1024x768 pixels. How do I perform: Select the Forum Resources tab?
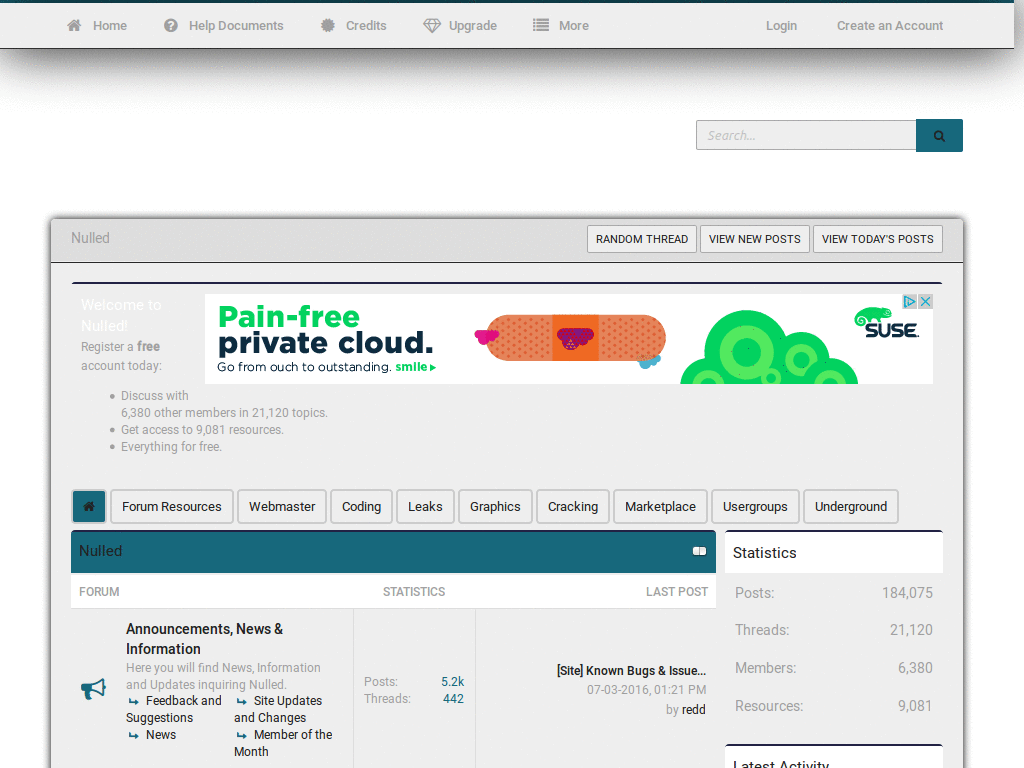click(172, 506)
